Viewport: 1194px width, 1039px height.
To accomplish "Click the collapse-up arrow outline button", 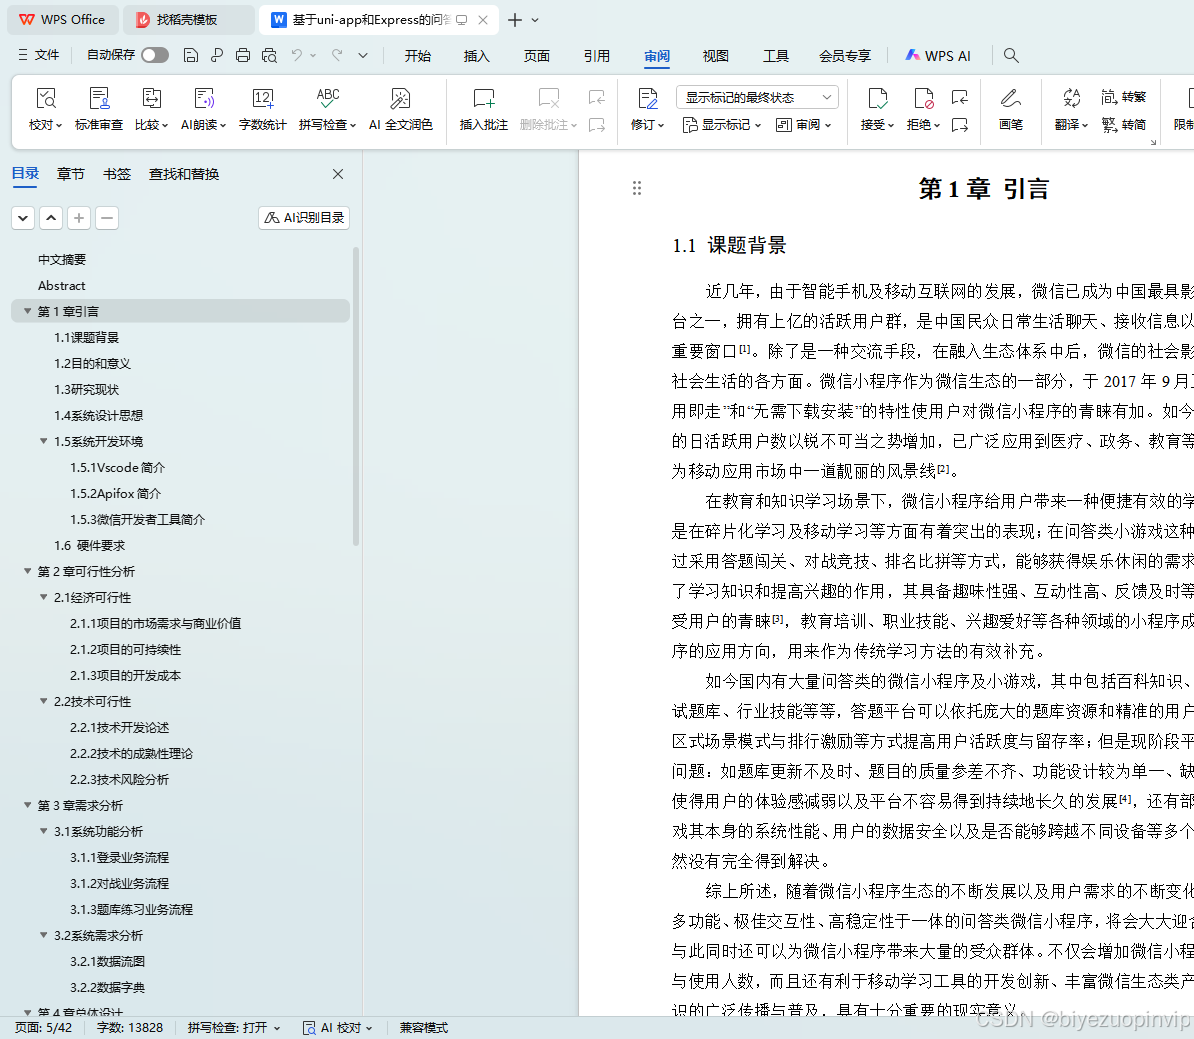I will [51, 218].
